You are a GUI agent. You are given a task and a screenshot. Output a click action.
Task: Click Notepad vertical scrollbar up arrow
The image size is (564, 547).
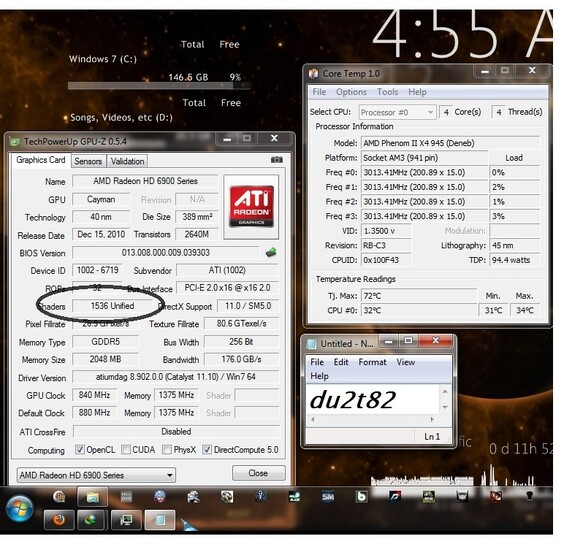click(x=445, y=391)
